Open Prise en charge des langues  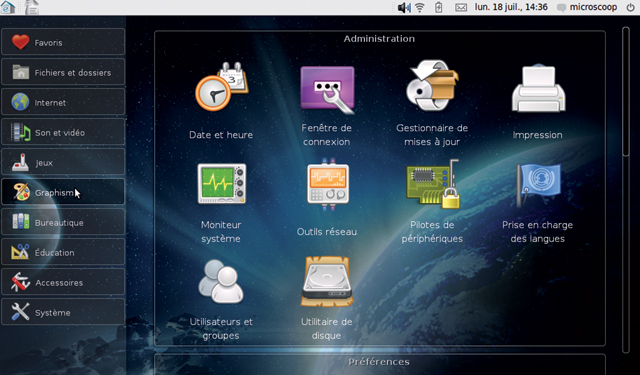(538, 203)
